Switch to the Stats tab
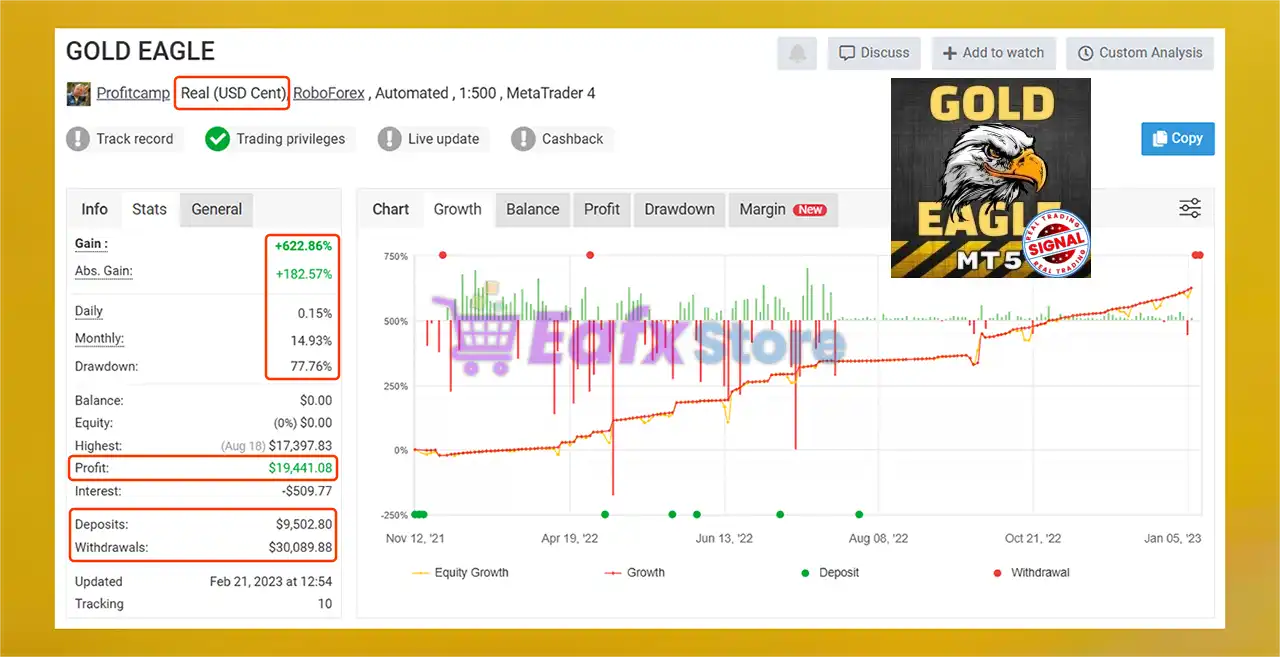The width and height of the screenshot is (1280, 657). (x=149, y=209)
